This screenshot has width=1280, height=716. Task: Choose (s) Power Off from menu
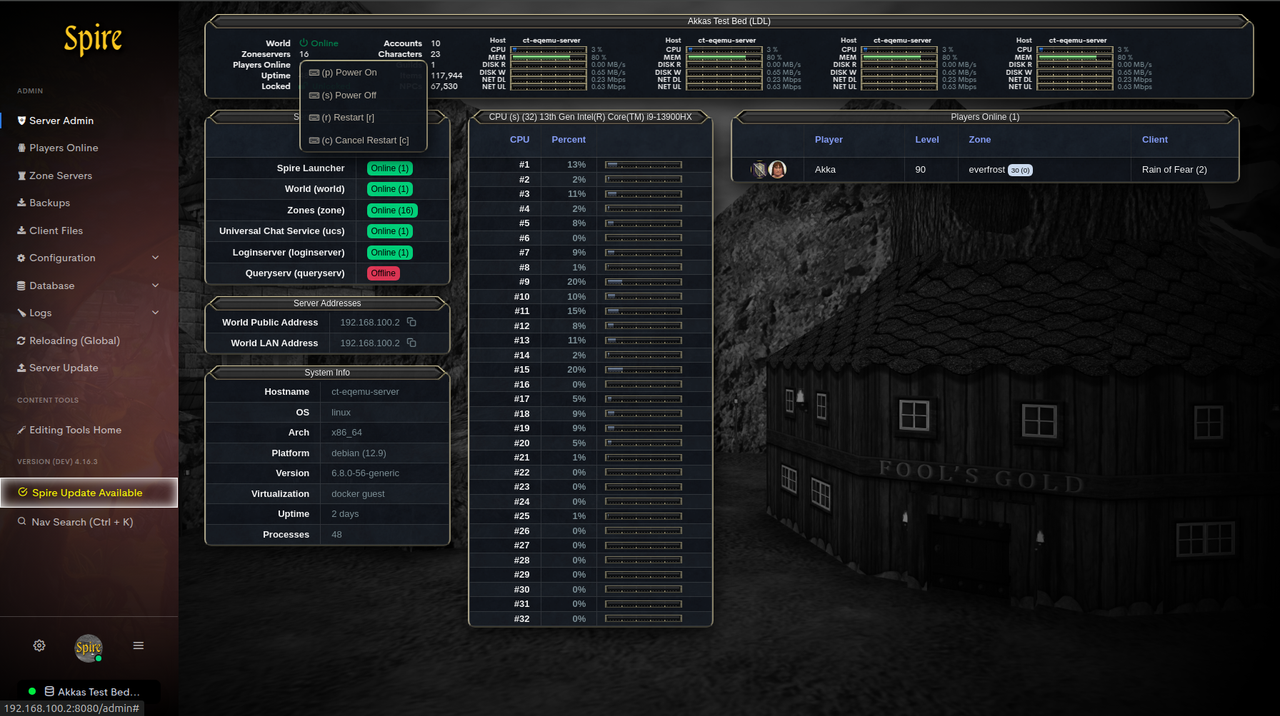point(363,95)
